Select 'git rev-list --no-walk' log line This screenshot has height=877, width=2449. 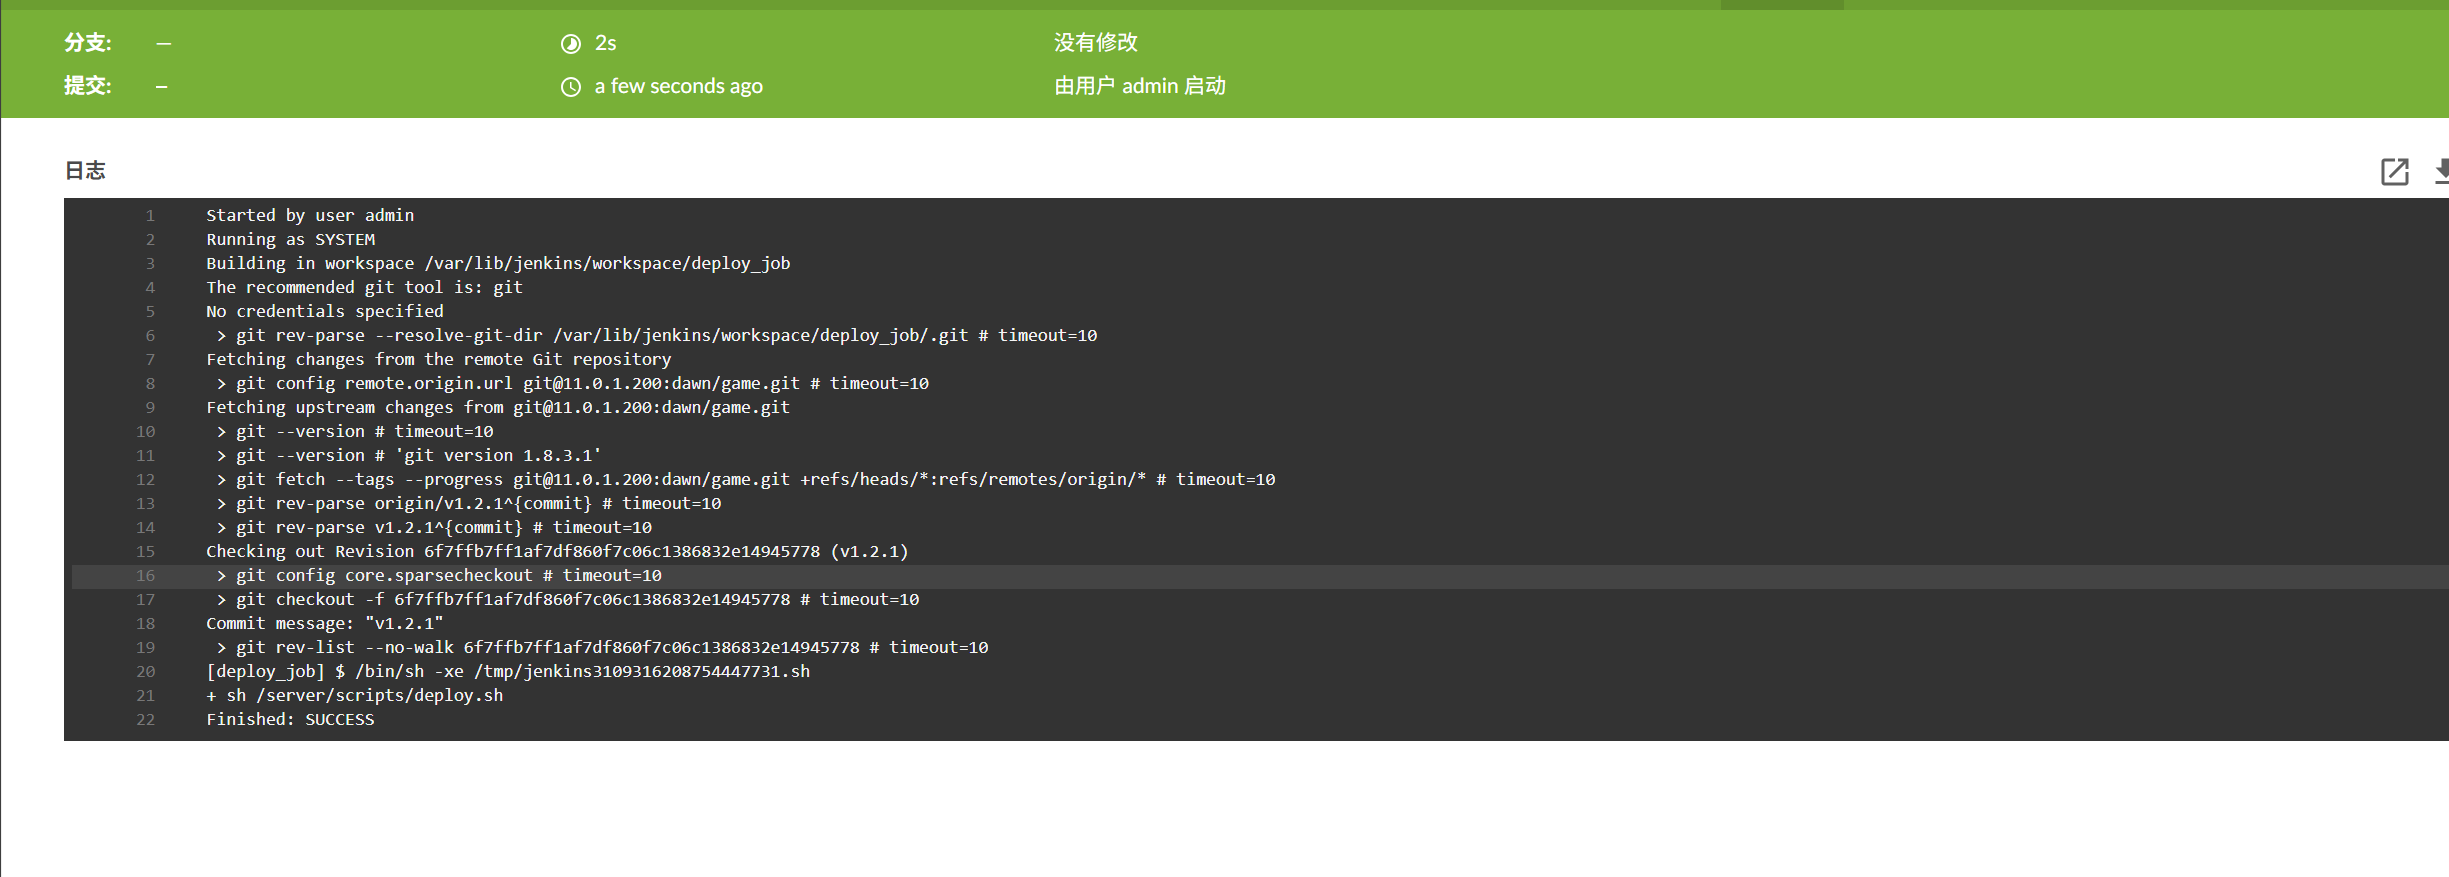tap(602, 647)
